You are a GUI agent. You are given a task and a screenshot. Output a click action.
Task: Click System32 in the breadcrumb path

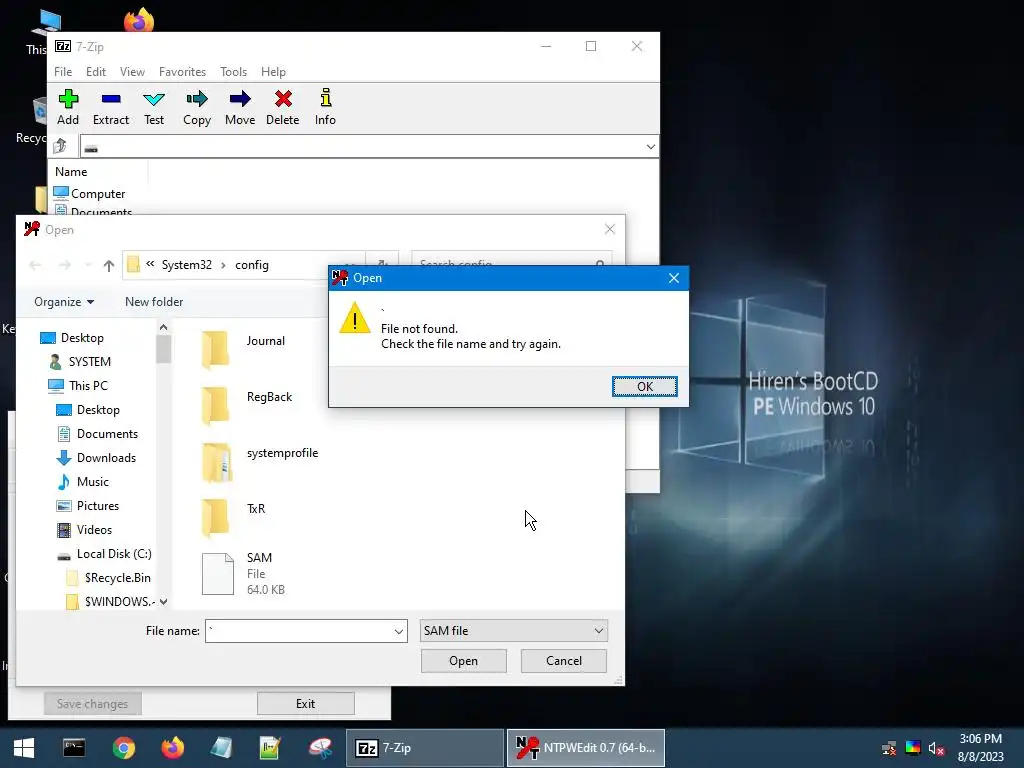(187, 265)
